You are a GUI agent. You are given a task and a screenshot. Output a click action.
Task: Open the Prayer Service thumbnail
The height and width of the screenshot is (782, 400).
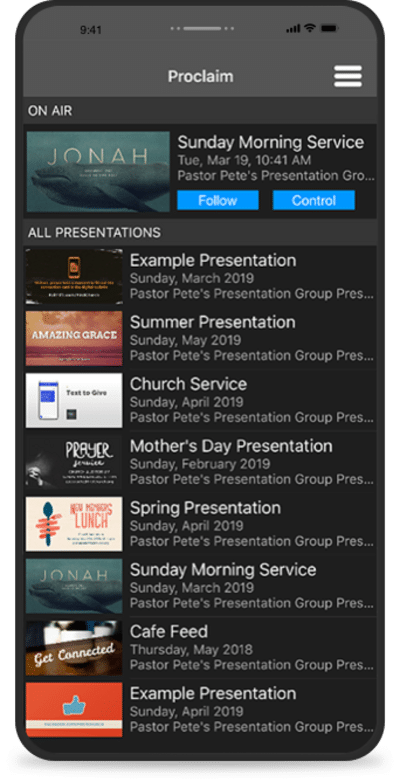(74, 462)
